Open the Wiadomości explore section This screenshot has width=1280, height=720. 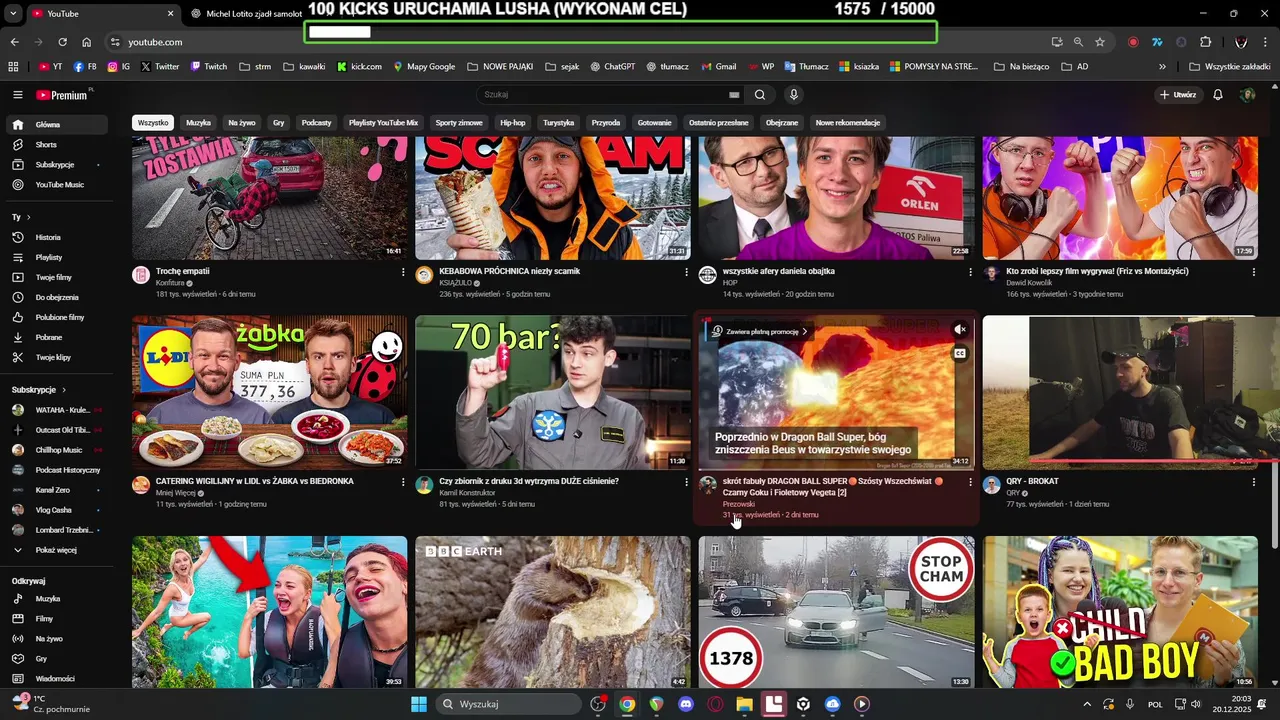pos(56,679)
